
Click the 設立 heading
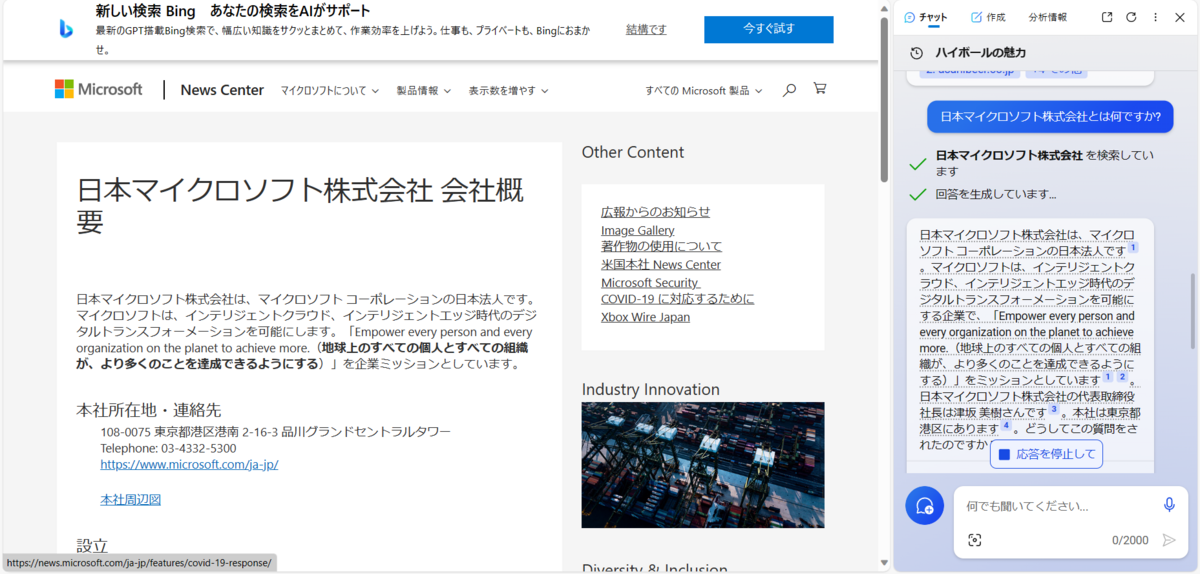[x=92, y=546]
